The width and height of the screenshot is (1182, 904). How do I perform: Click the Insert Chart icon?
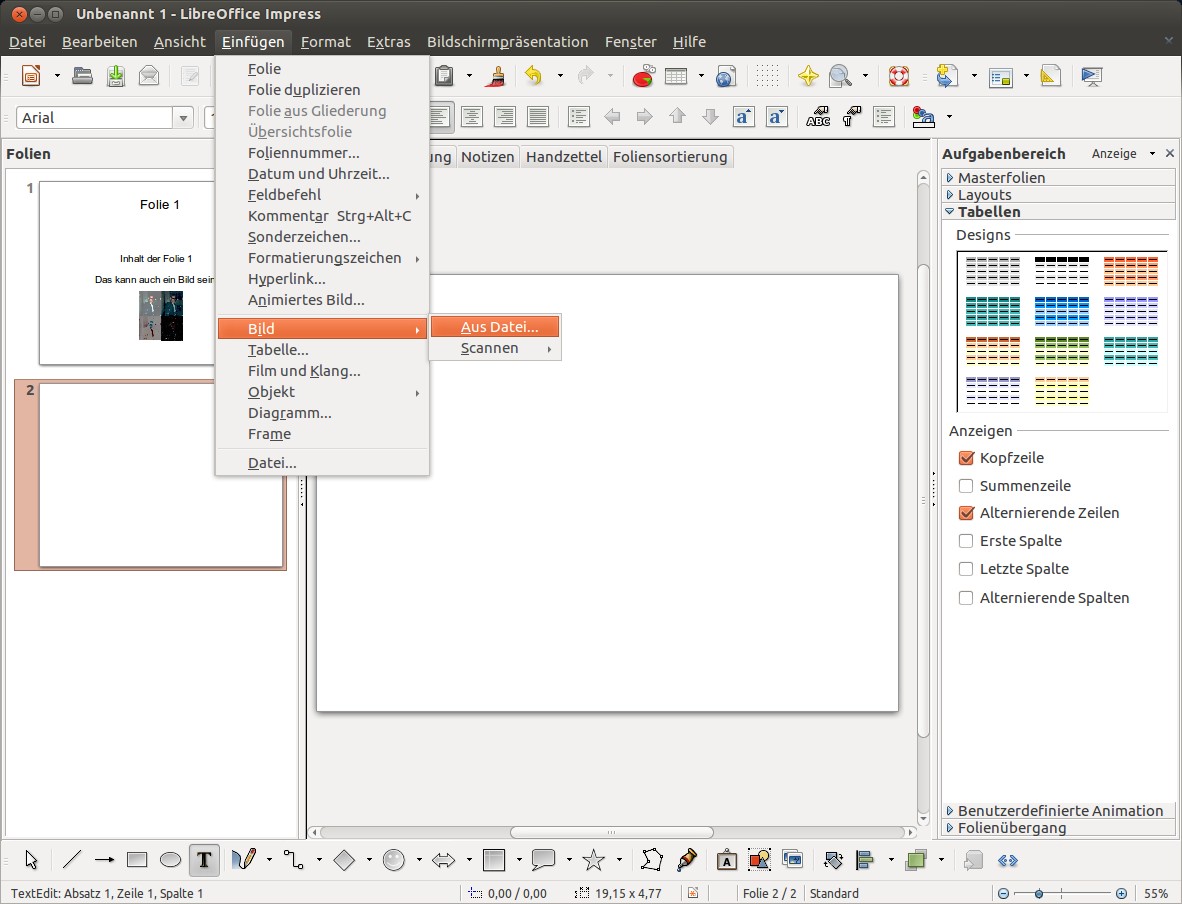point(642,76)
